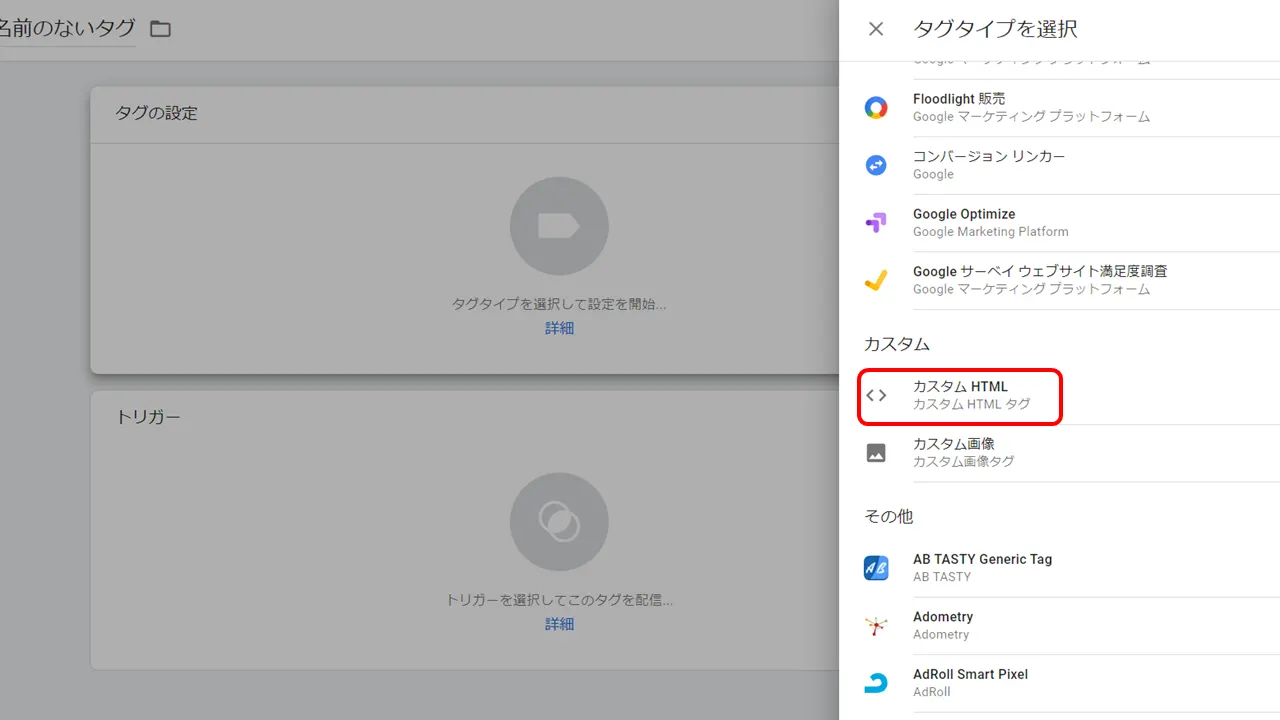Click the タグの設定 card heading
Screen dimensions: 1280x720
click(x=156, y=113)
